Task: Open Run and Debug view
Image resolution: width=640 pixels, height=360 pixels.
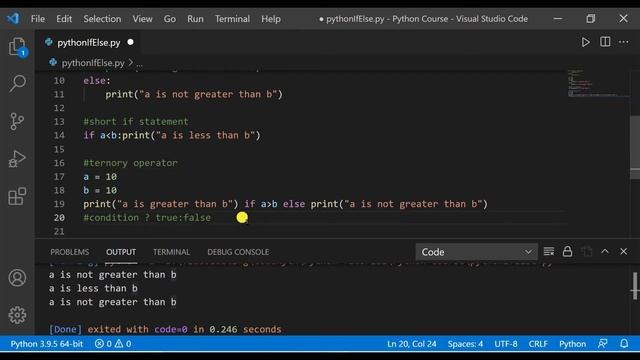Action: click(17, 159)
